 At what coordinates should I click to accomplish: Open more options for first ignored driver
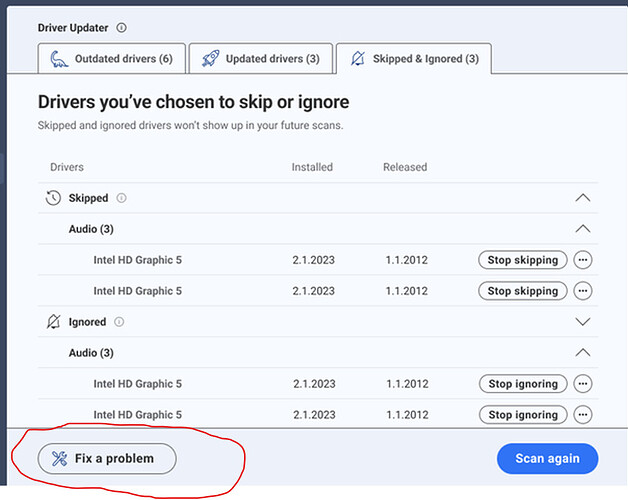583,384
